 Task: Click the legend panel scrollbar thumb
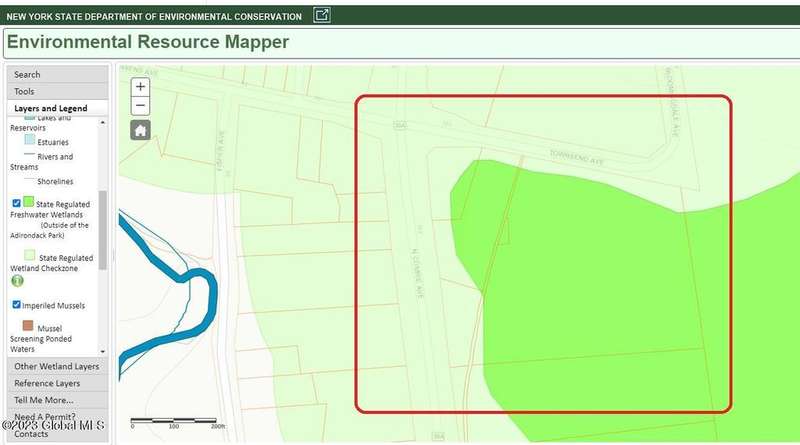pos(103,230)
